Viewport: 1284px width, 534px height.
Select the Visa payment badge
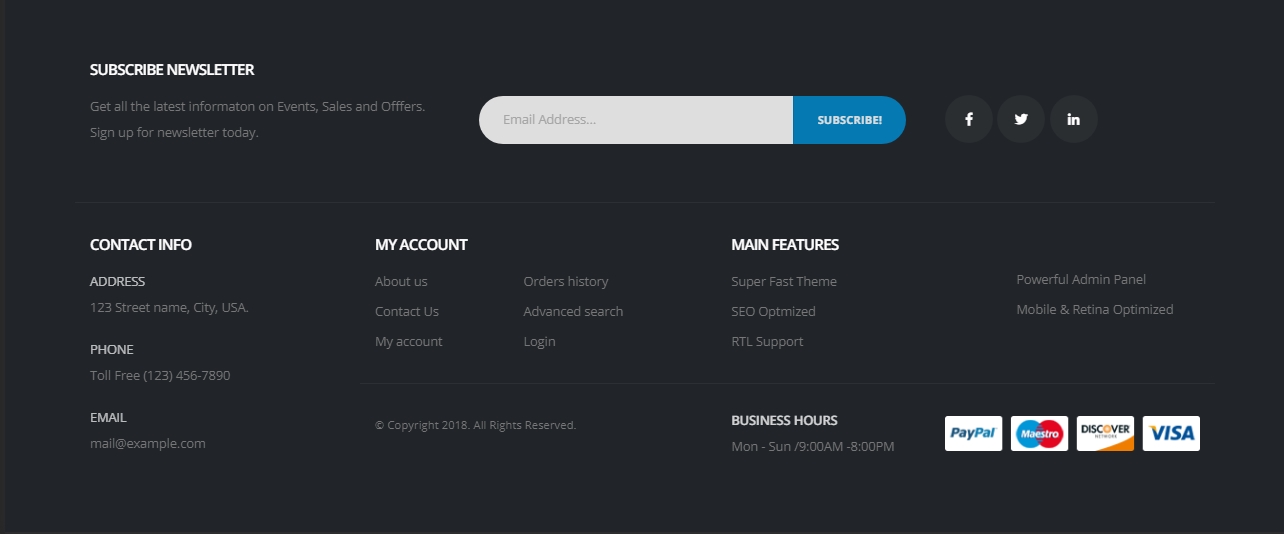coord(1171,433)
